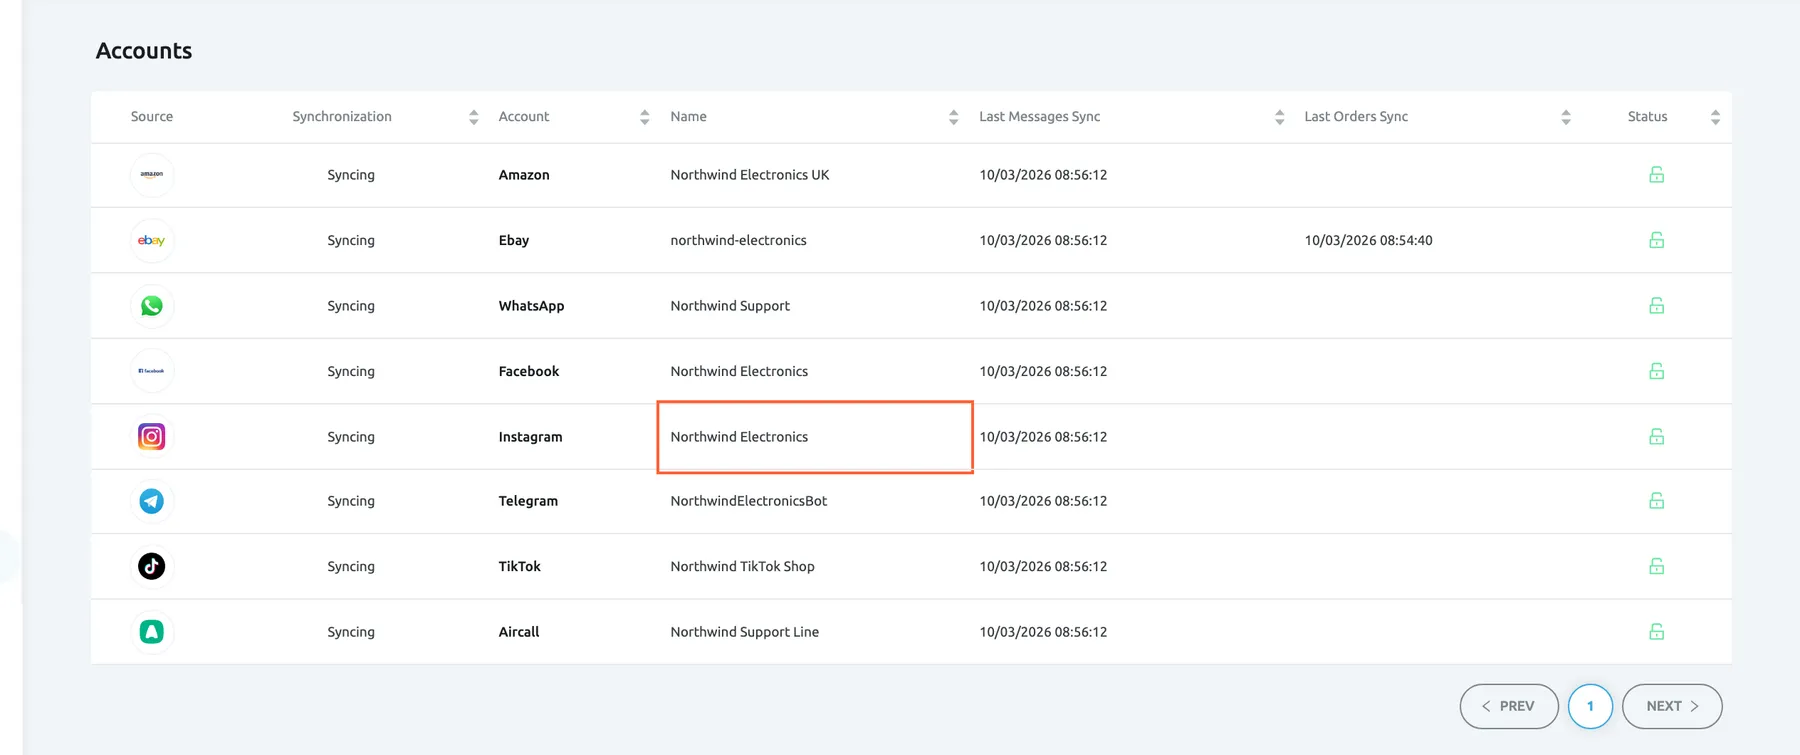Click the TikTok row status lock icon
This screenshot has height=755, width=1800.
click(1657, 566)
